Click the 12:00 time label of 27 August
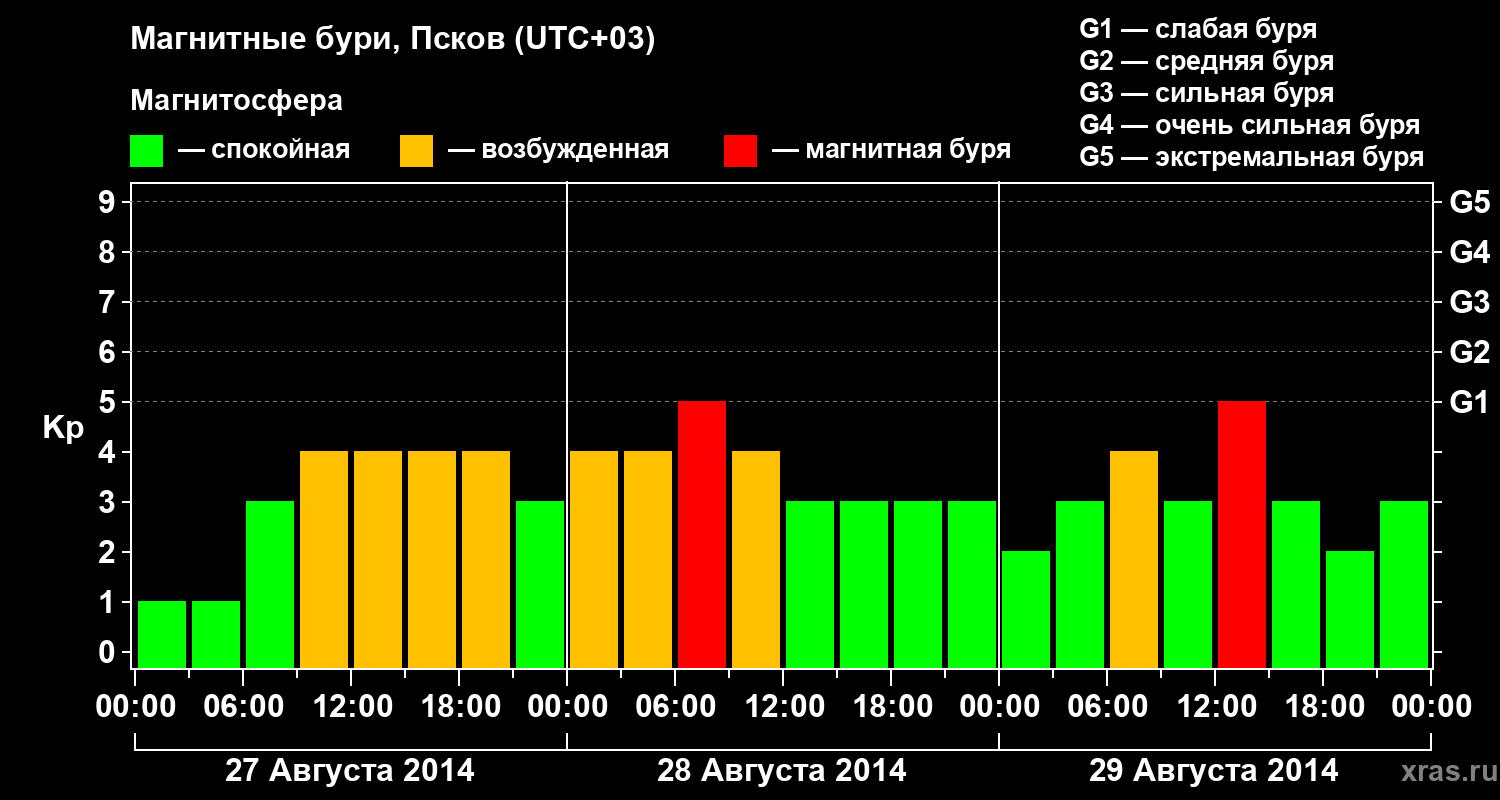The width and height of the screenshot is (1500, 800). click(x=351, y=707)
